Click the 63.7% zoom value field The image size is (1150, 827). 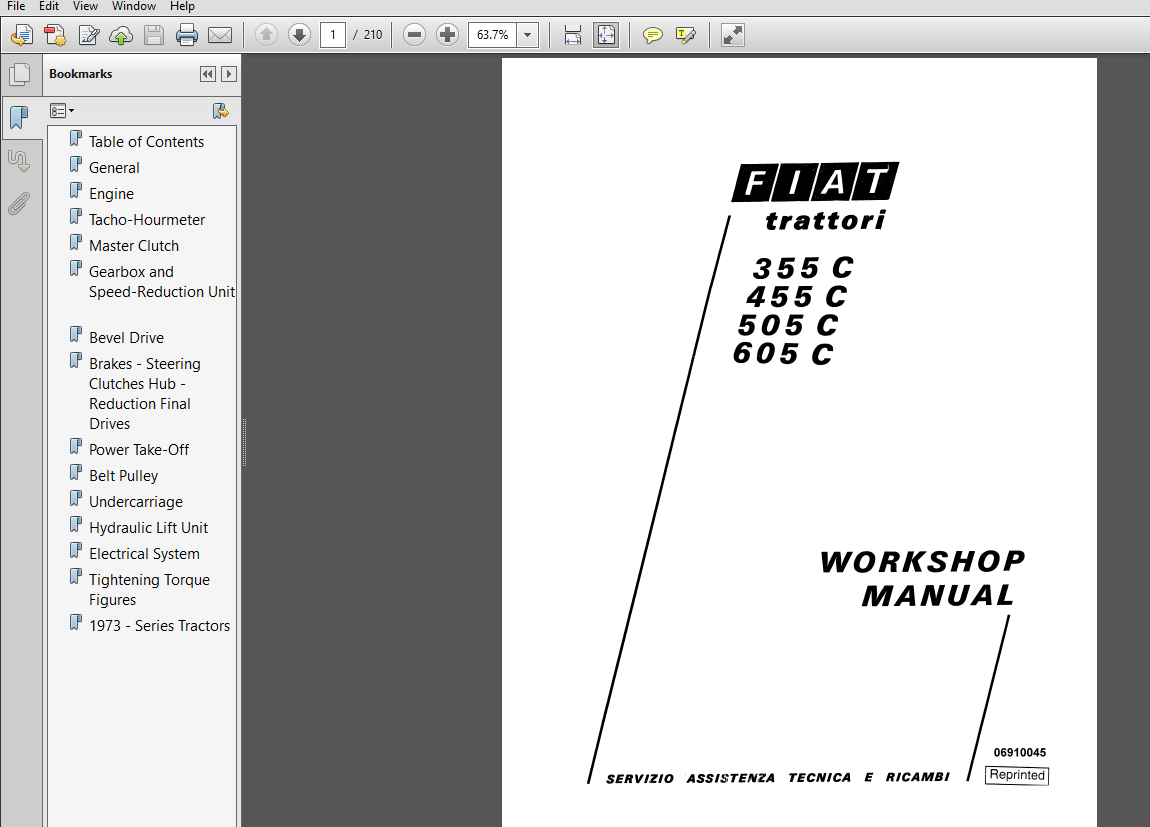pos(492,34)
